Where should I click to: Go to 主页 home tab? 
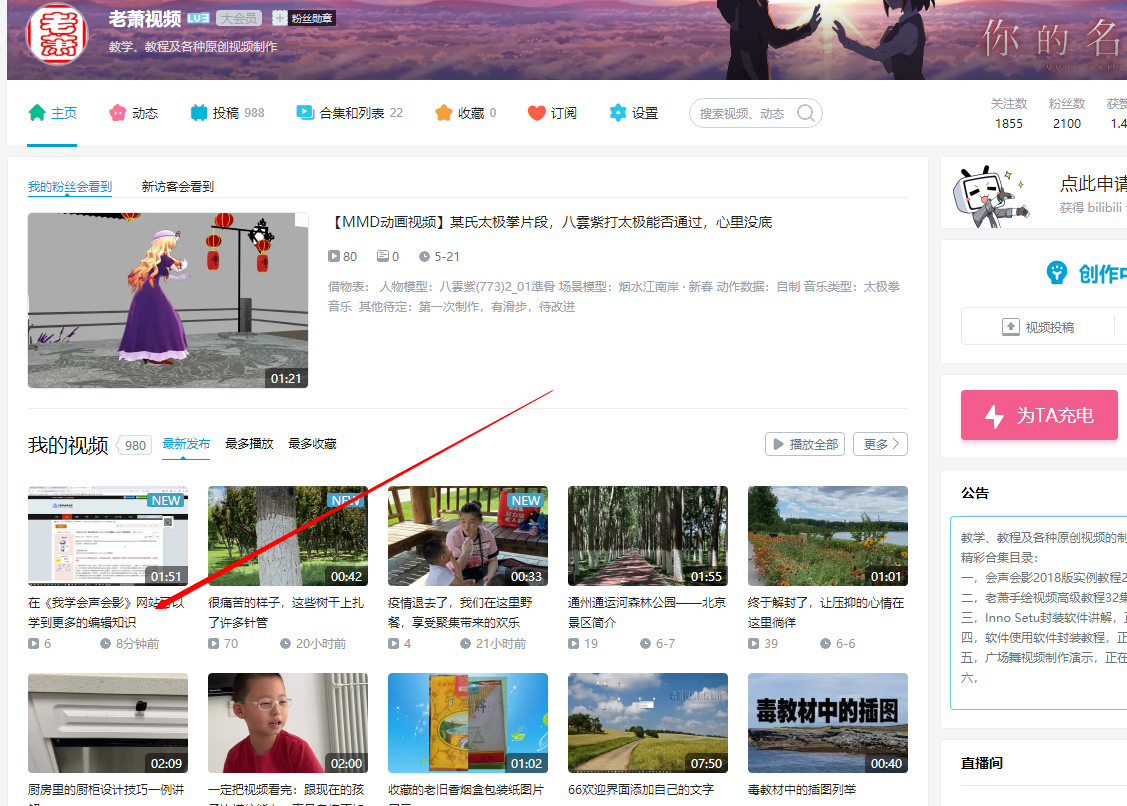click(52, 113)
